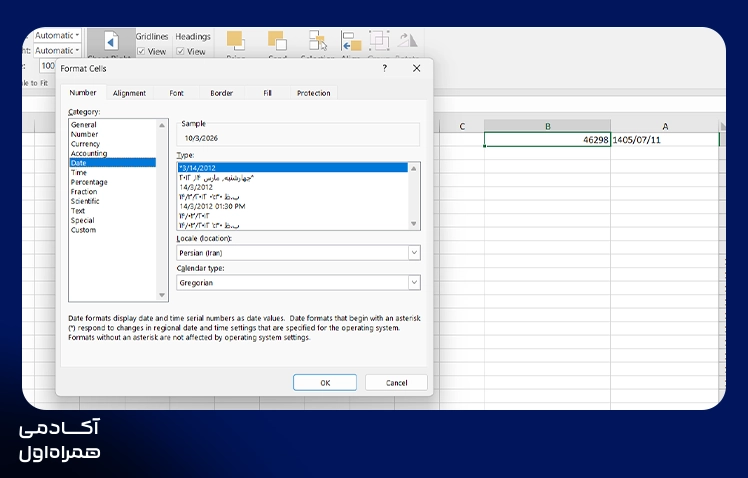Close the Format Cells dialog
The width and height of the screenshot is (748, 478).
click(x=416, y=68)
